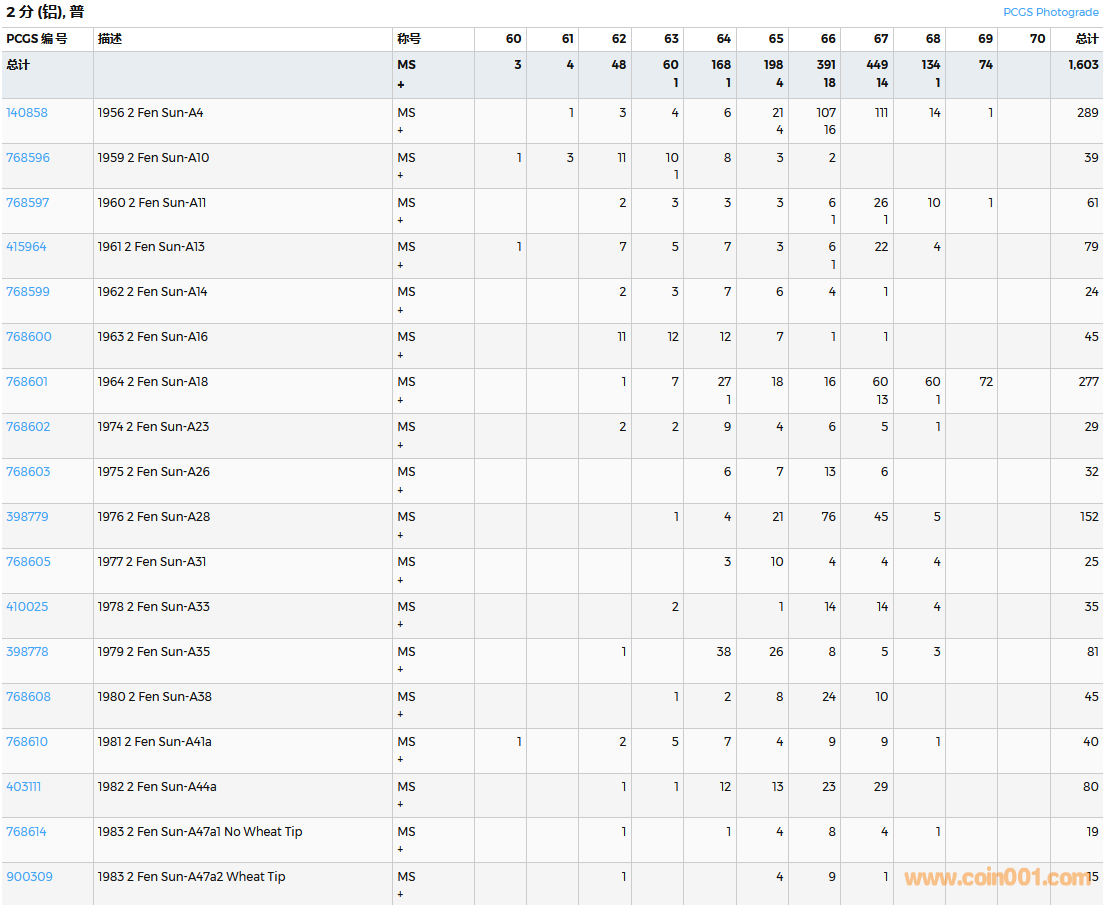This screenshot has width=1104, height=905.
Task: Open PCGS number 410025 link
Action: click(x=27, y=607)
